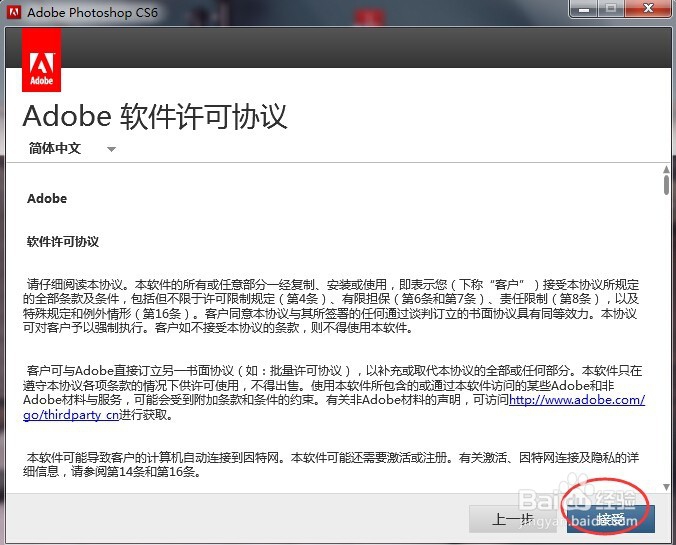Click the paragraph starting '本软件可能导致客户的计算机'

pos(331,464)
